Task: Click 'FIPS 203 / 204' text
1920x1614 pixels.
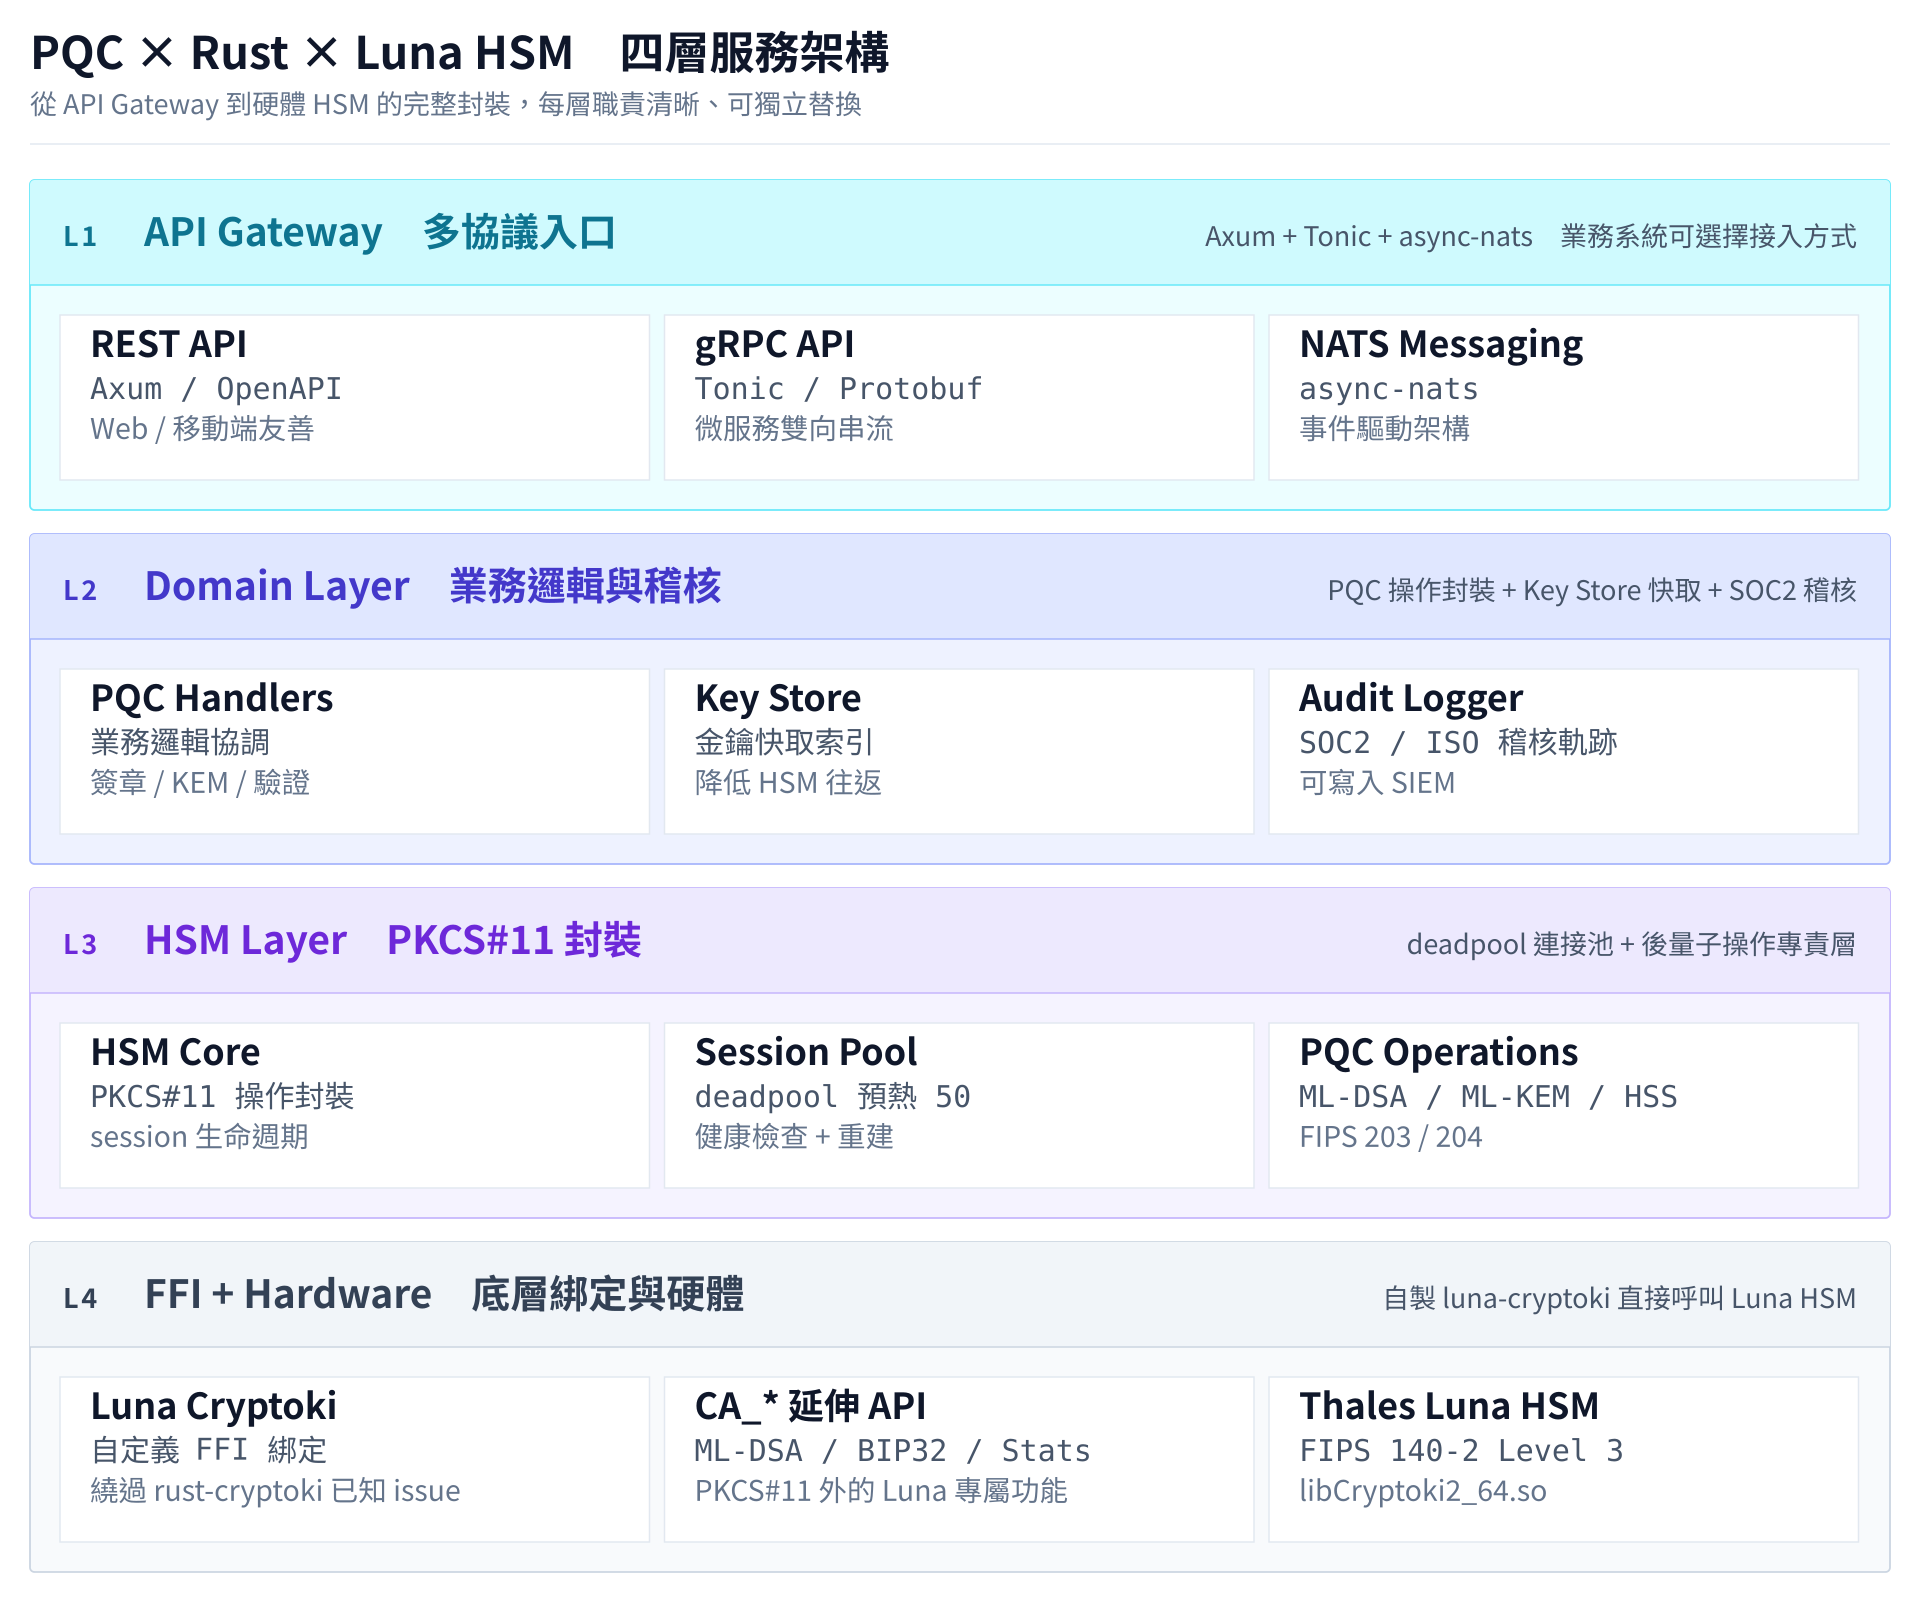Action: (1391, 1137)
